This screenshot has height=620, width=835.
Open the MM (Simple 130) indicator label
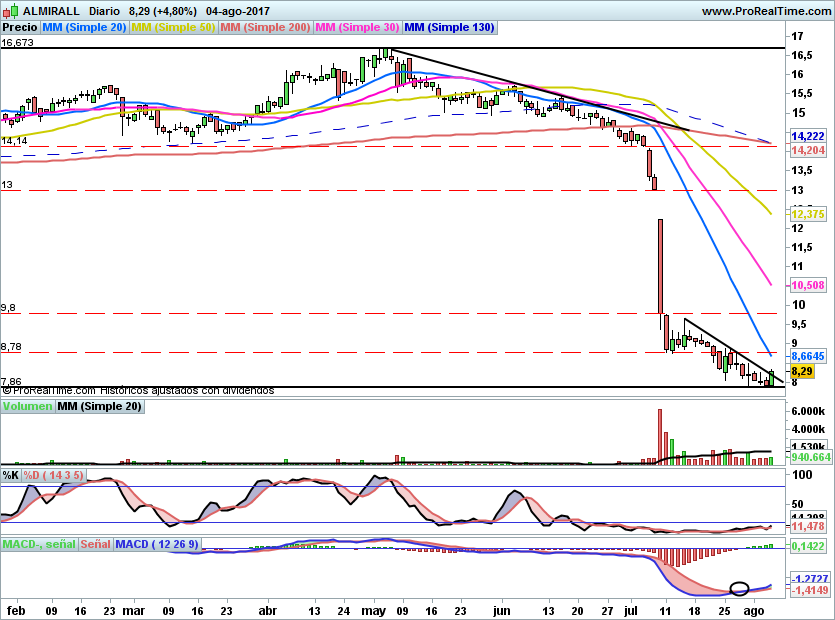(x=449, y=27)
